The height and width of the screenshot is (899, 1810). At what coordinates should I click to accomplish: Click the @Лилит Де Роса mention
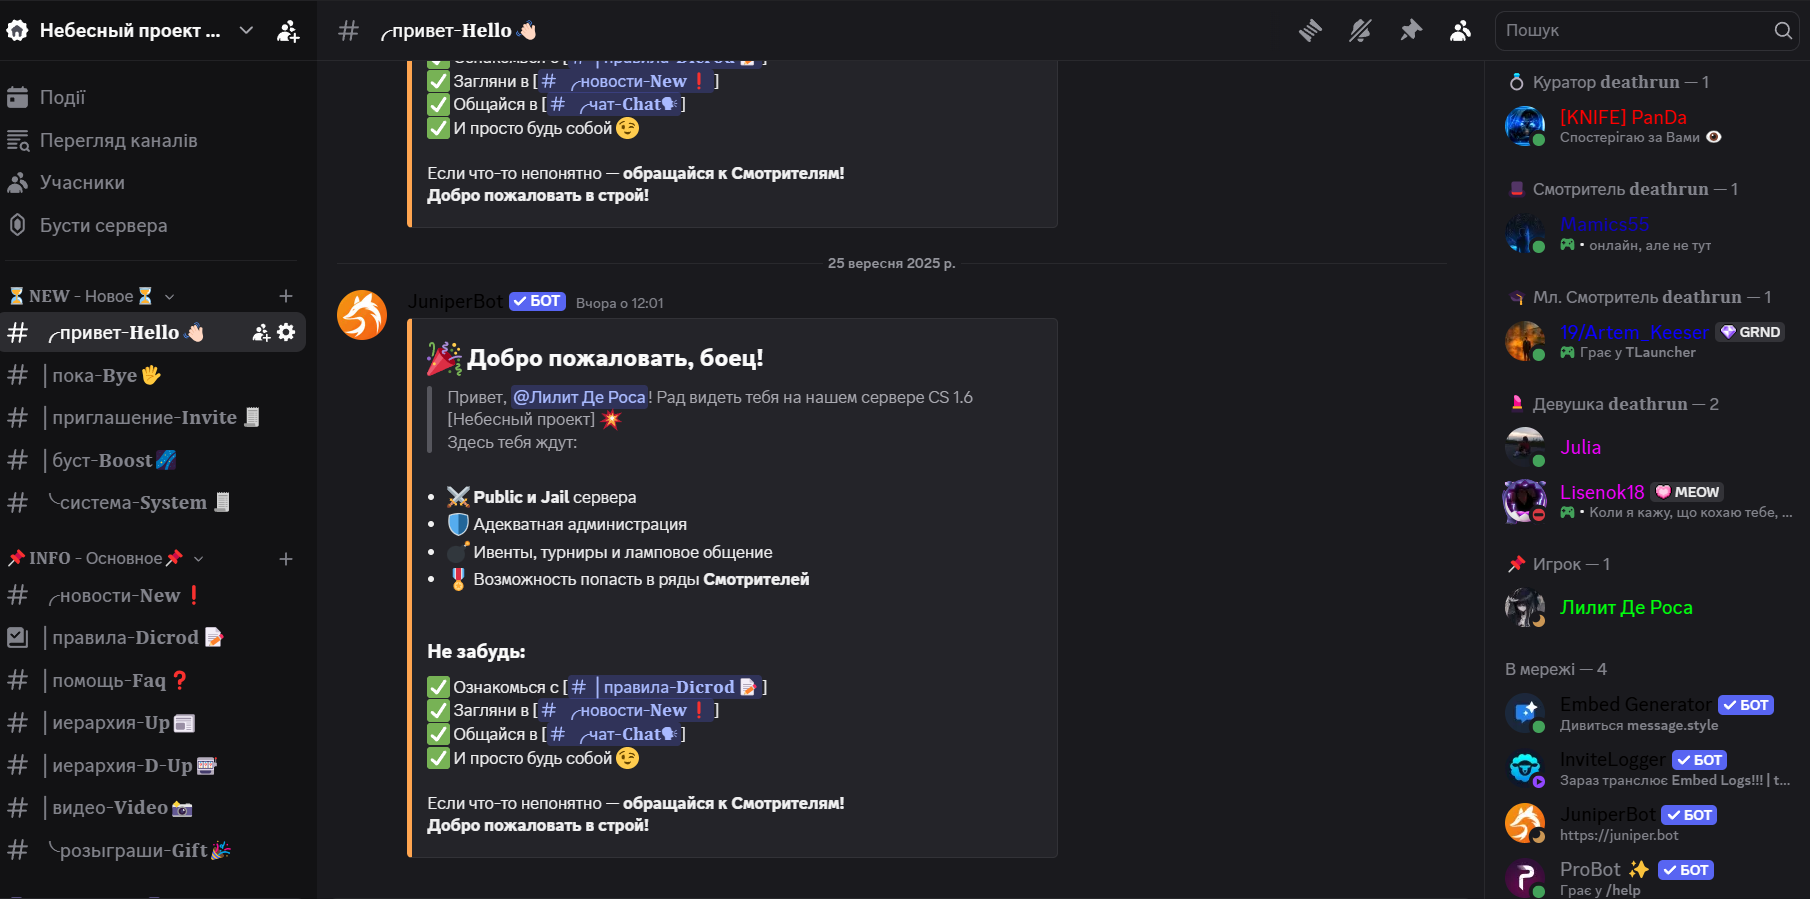pyautogui.click(x=579, y=397)
